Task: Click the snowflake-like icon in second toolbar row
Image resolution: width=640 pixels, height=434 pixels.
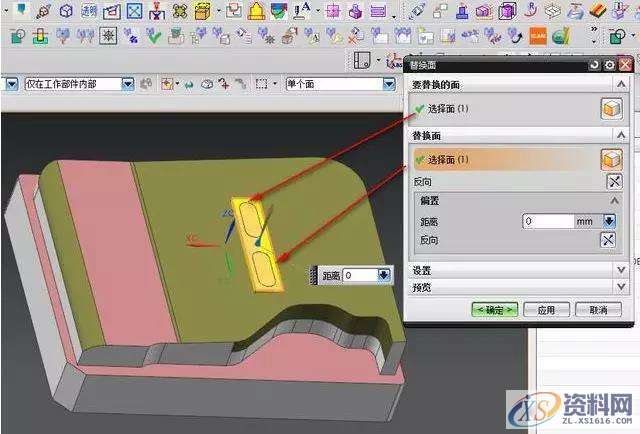Action: click(108, 37)
